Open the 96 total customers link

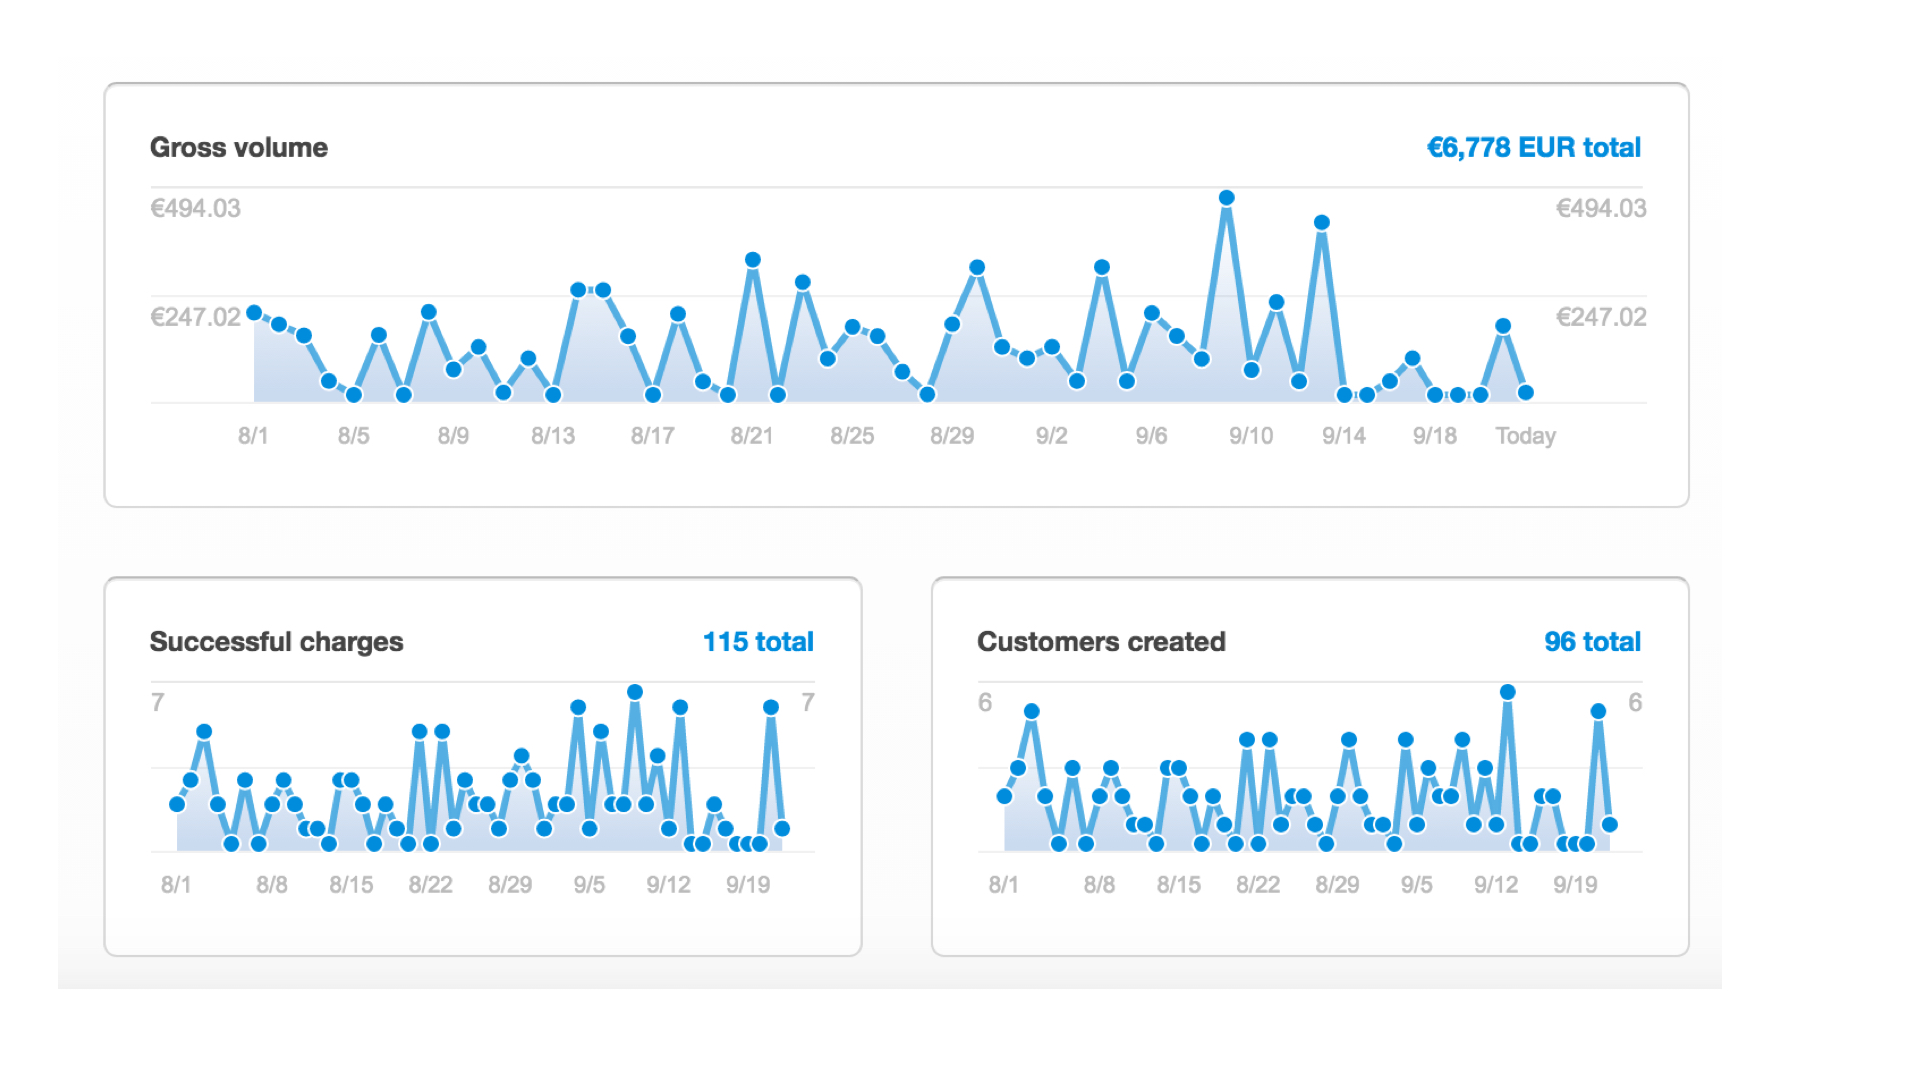[x=1593, y=641]
